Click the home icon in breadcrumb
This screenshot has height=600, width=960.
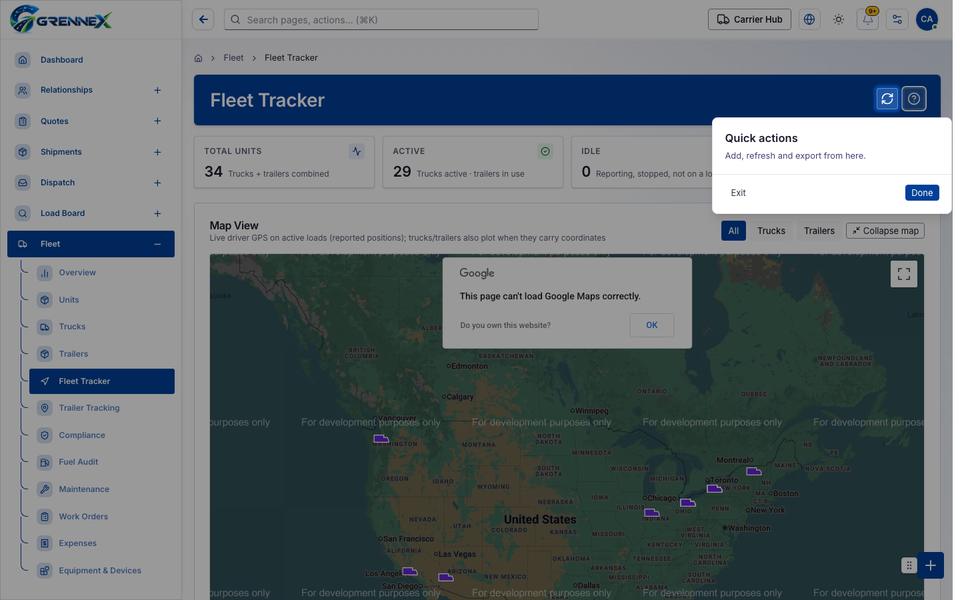(200, 58)
